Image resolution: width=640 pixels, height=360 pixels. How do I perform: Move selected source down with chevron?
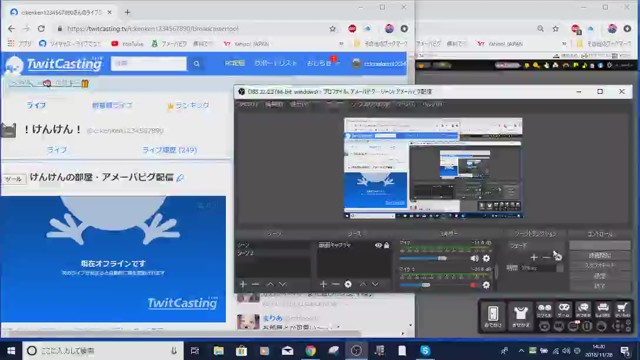375,284
